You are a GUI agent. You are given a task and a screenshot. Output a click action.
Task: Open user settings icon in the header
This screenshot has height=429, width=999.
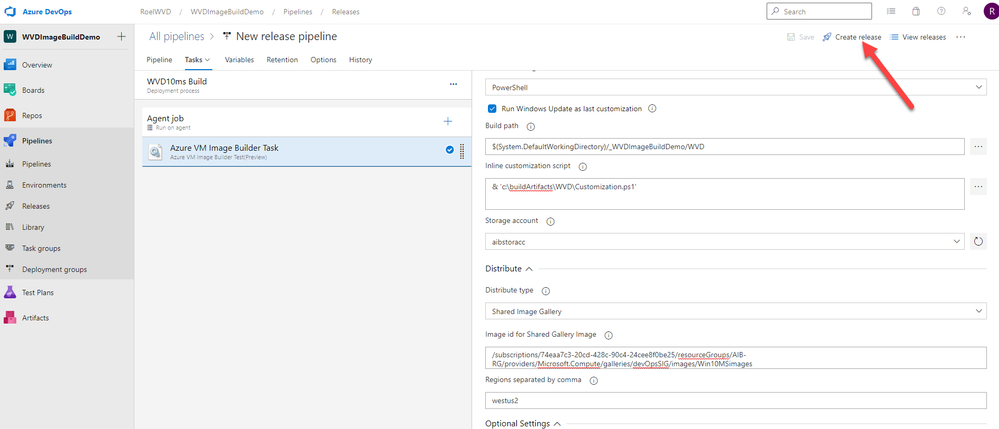(x=967, y=11)
